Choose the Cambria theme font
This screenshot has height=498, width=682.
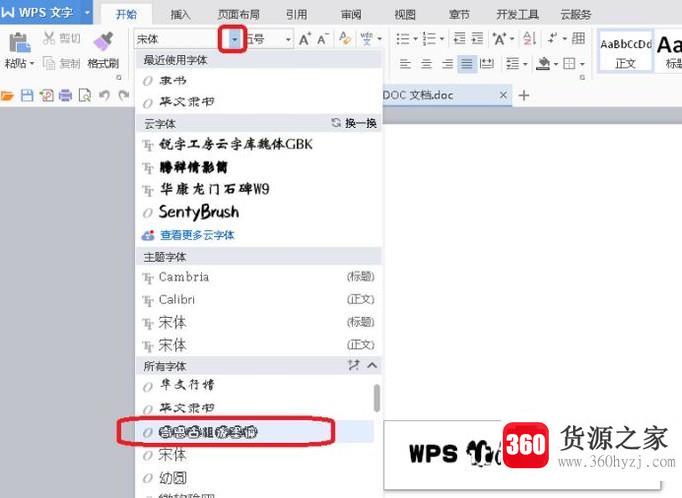pyautogui.click(x=258, y=277)
